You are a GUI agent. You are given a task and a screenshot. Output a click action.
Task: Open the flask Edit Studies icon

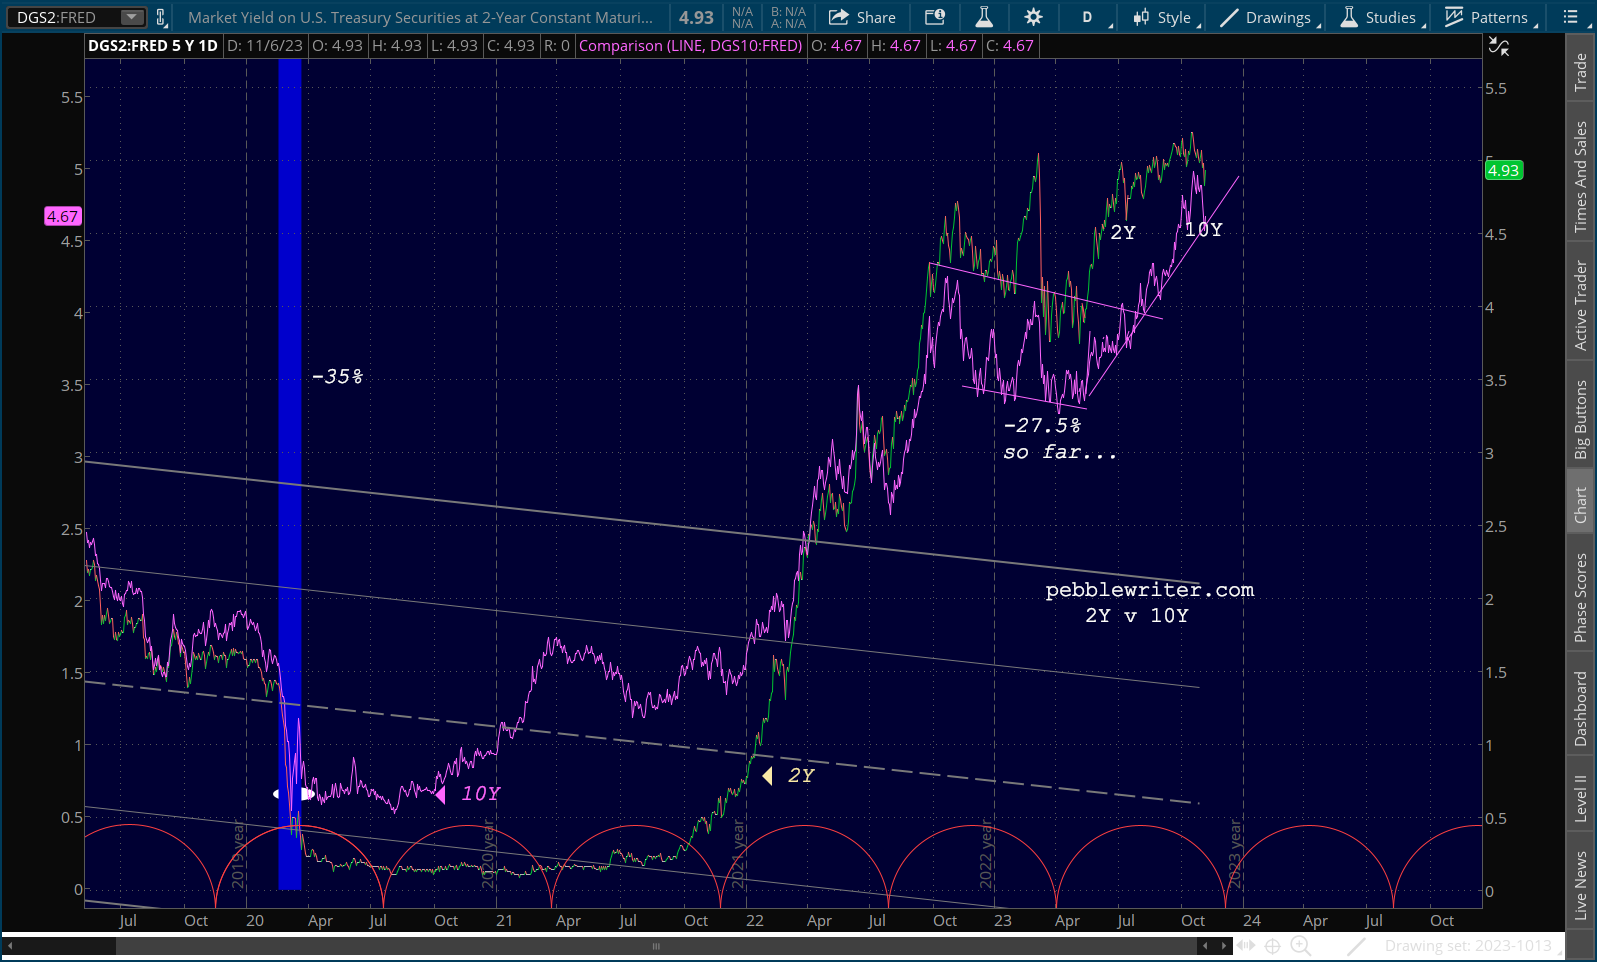(984, 17)
